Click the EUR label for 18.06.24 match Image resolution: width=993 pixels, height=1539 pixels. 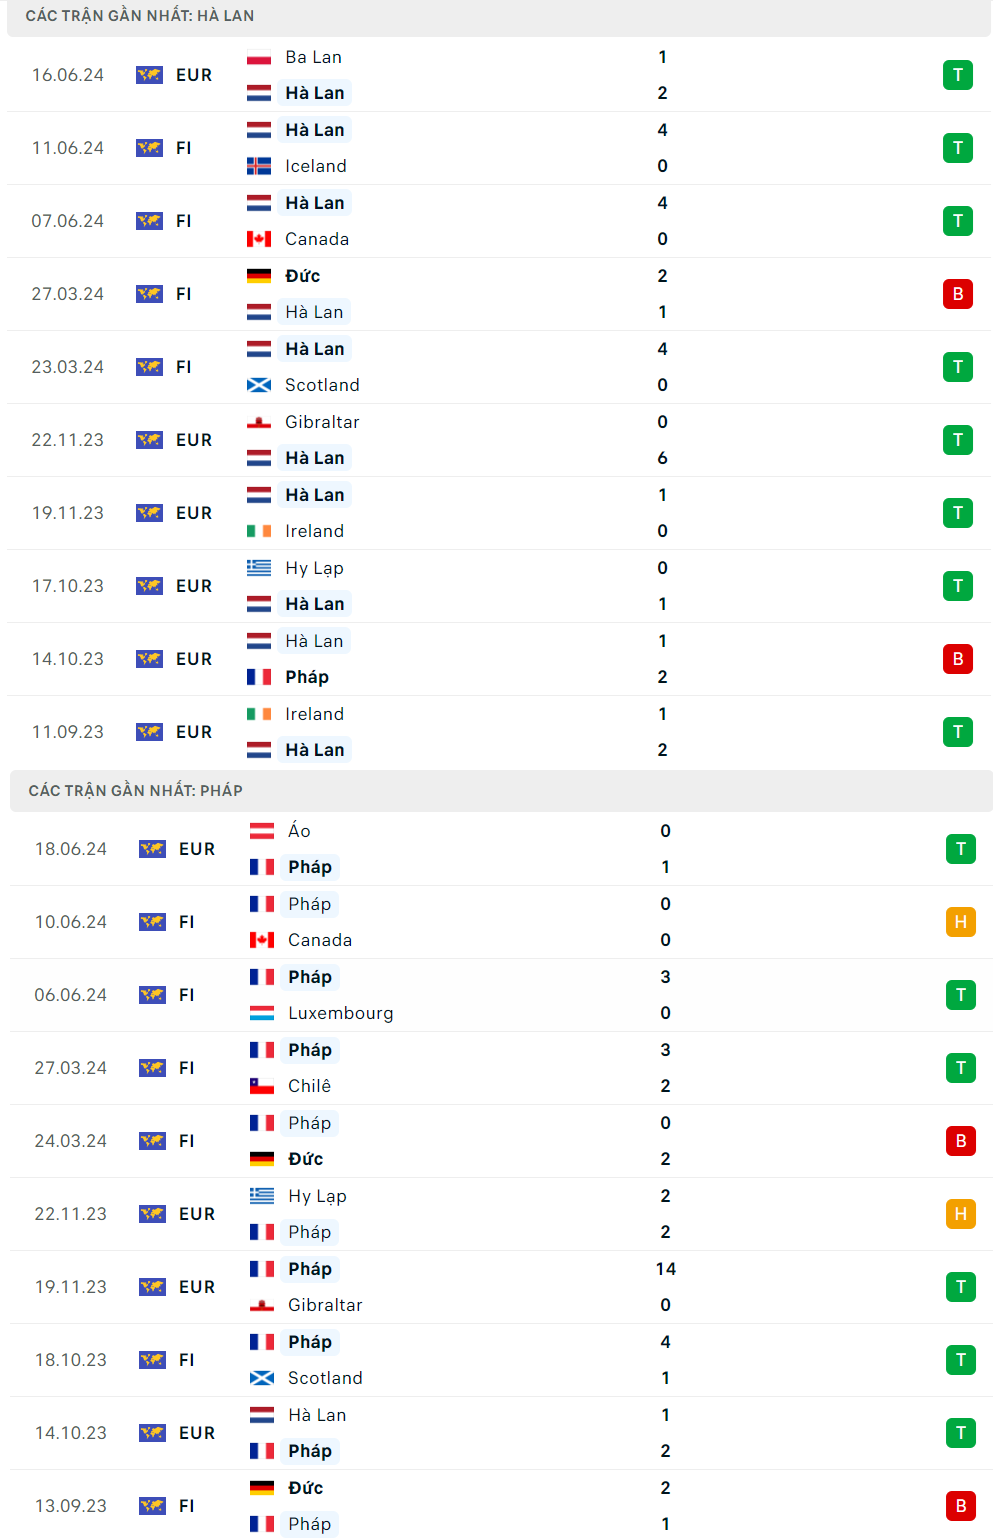(197, 849)
